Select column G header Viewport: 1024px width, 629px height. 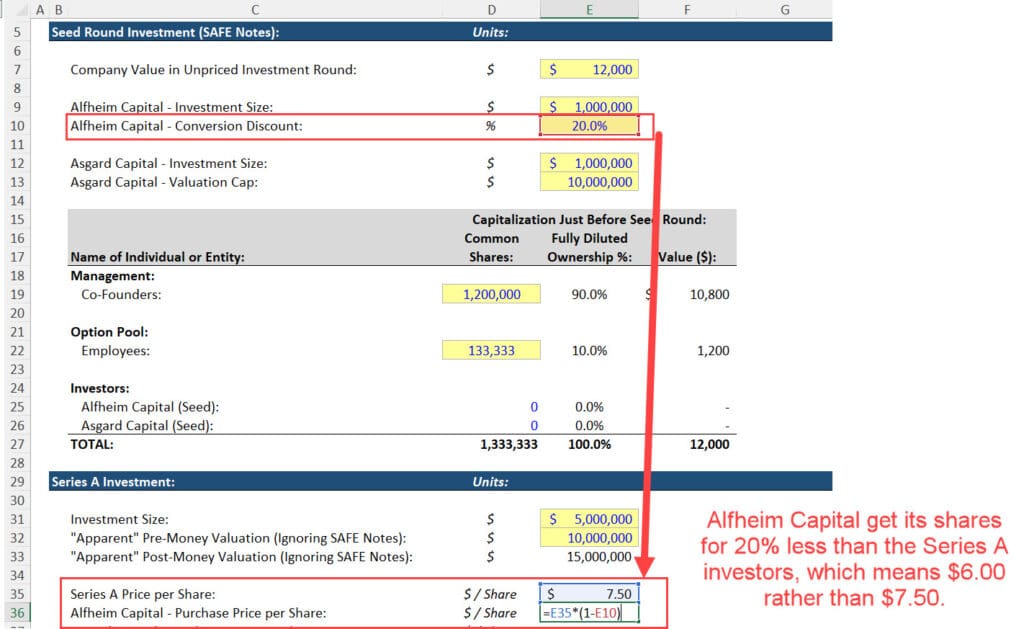[786, 8]
